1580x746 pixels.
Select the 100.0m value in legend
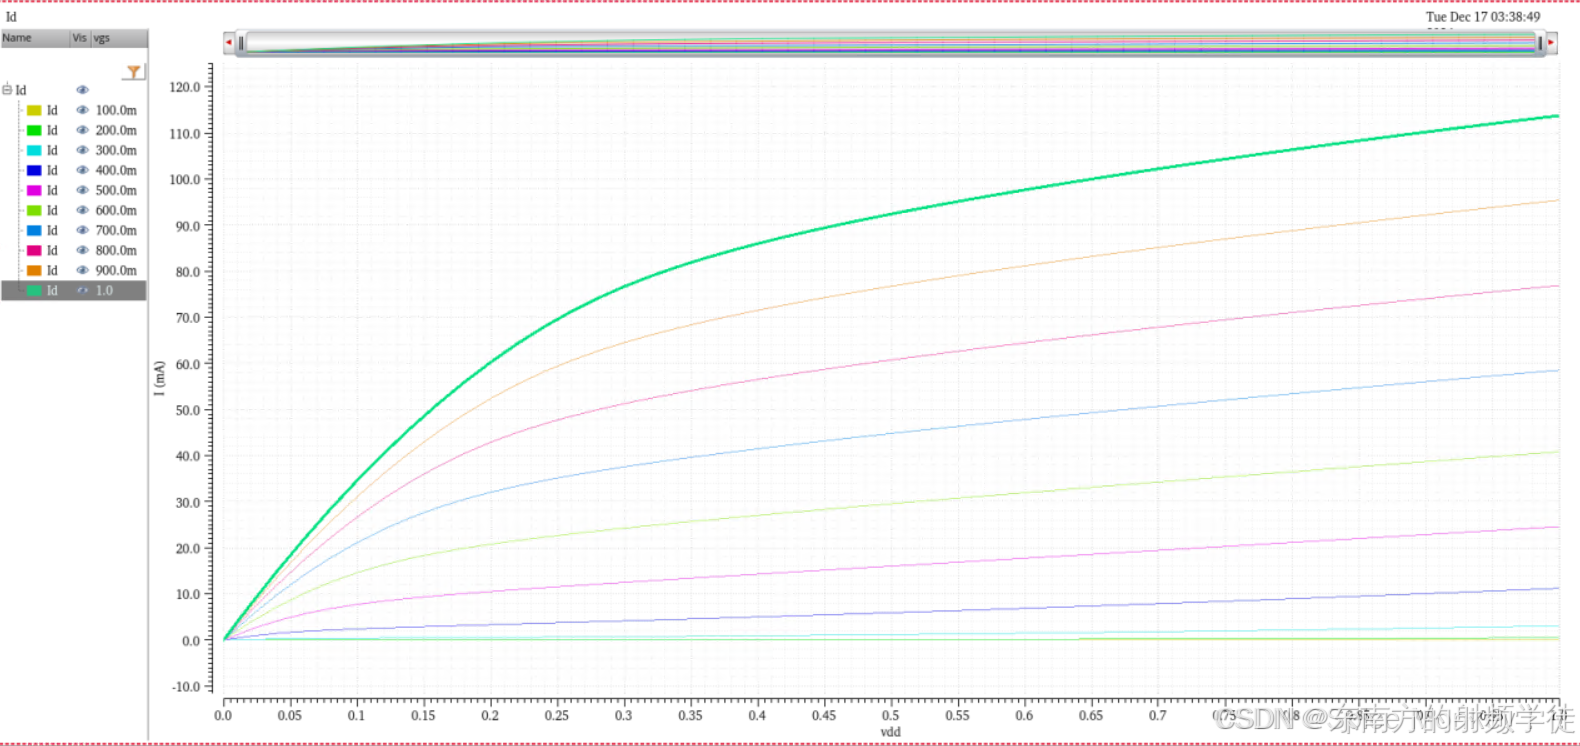(x=116, y=110)
